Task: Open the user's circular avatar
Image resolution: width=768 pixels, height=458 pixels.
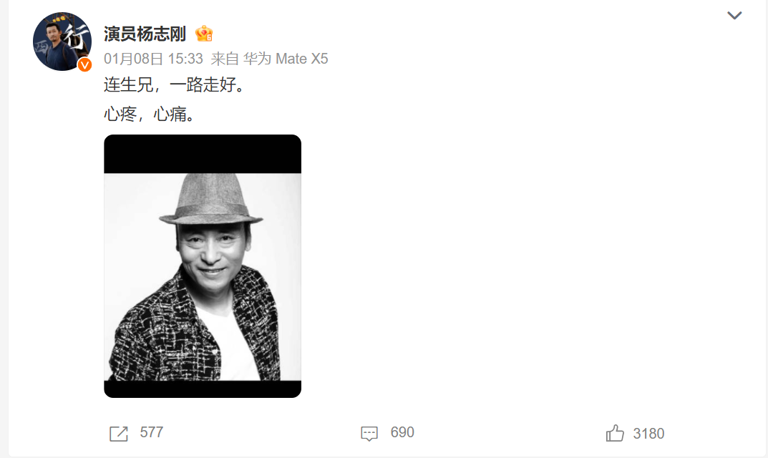Action: (62, 42)
